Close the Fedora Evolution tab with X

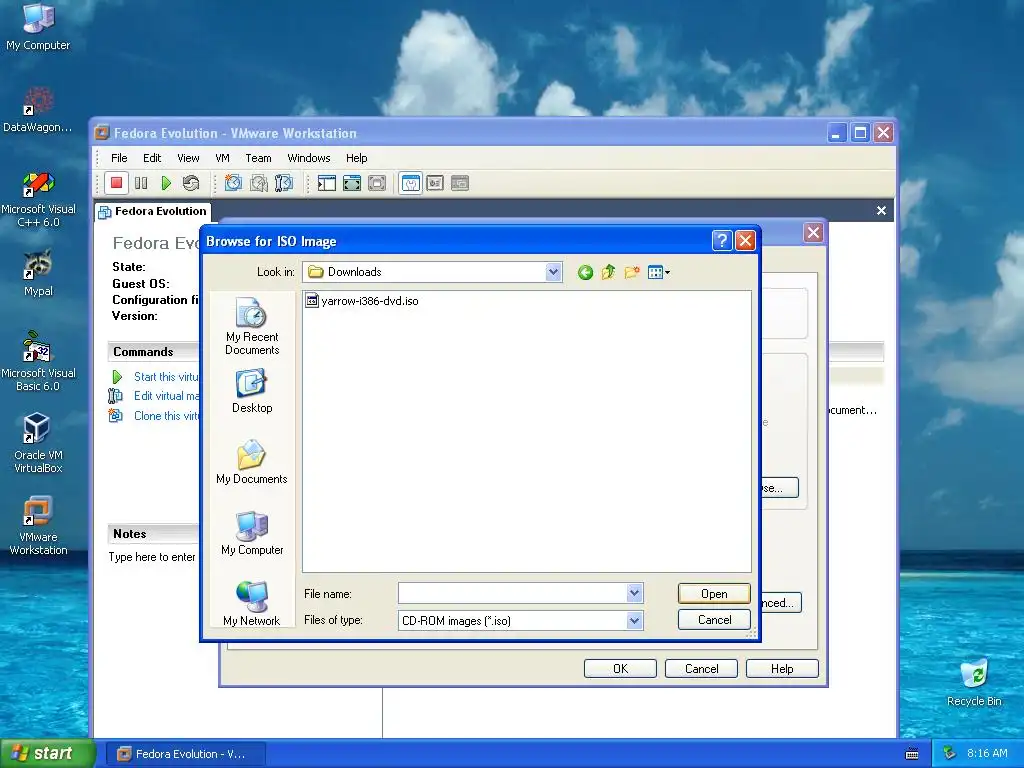coord(881,210)
